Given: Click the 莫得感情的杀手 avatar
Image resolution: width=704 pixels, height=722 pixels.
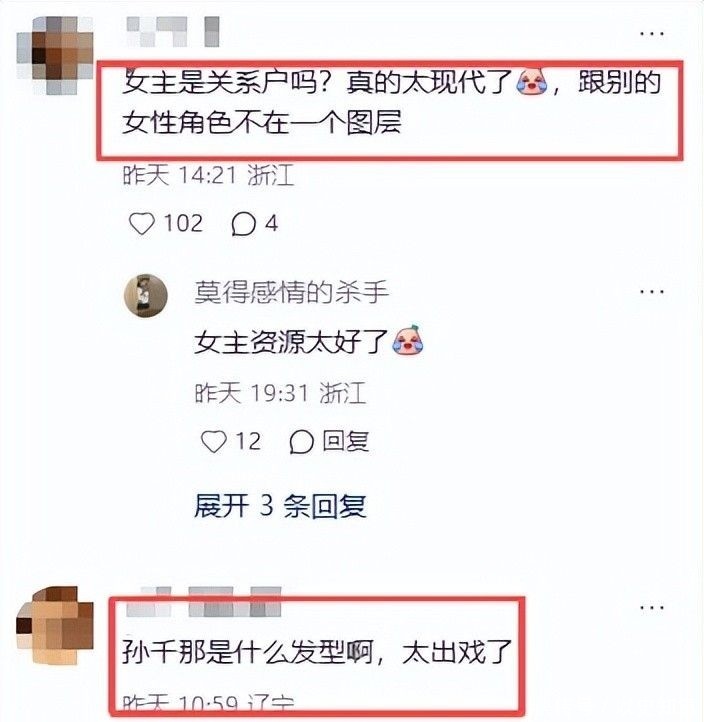Looking at the screenshot, I should point(146,296).
